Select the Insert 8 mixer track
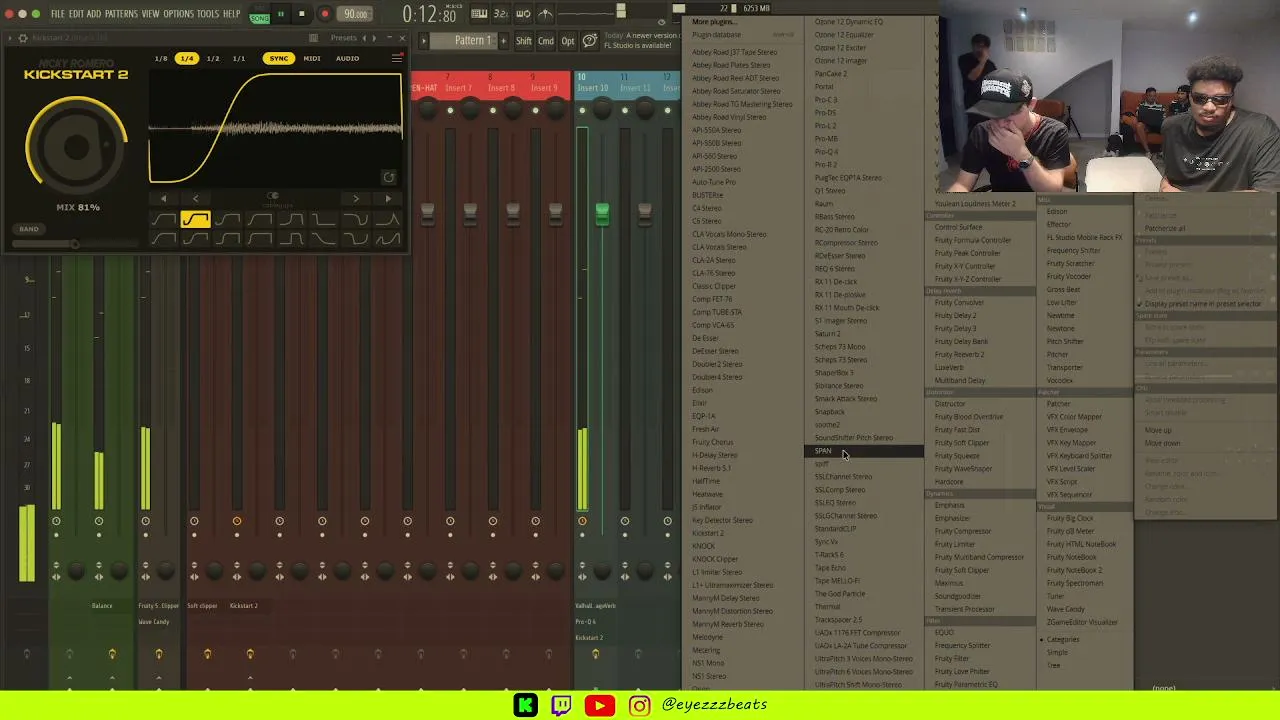Image resolution: width=1280 pixels, height=720 pixels. pos(501,88)
